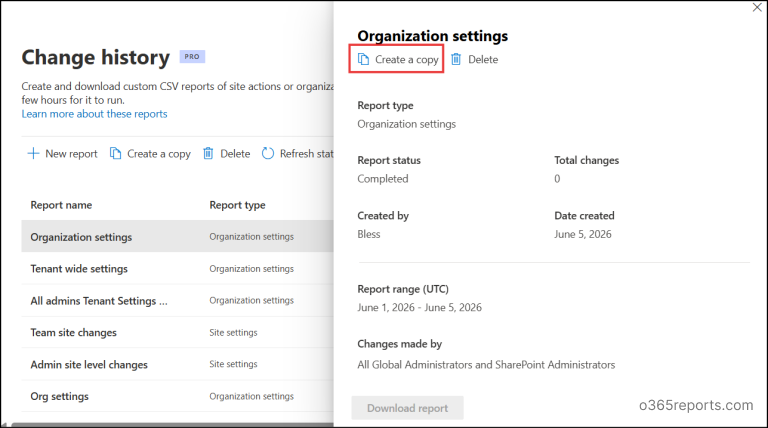
Task: Click the trash icon in the details panel
Action: tap(456, 59)
